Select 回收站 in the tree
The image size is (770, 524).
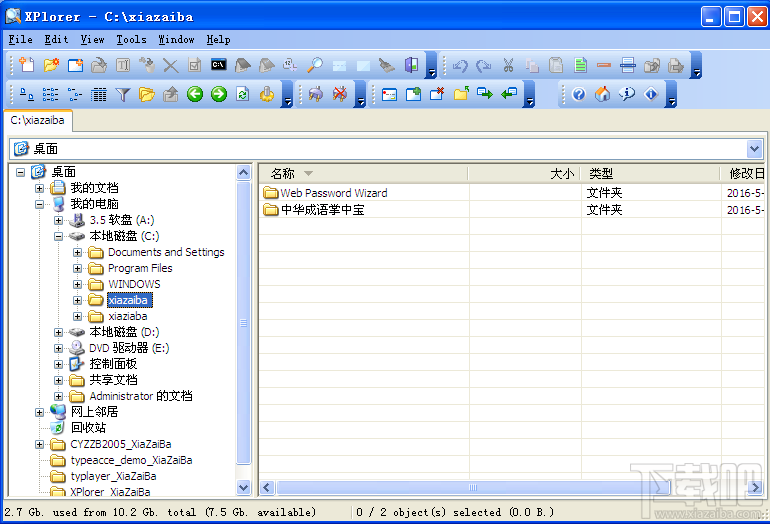tap(88, 428)
